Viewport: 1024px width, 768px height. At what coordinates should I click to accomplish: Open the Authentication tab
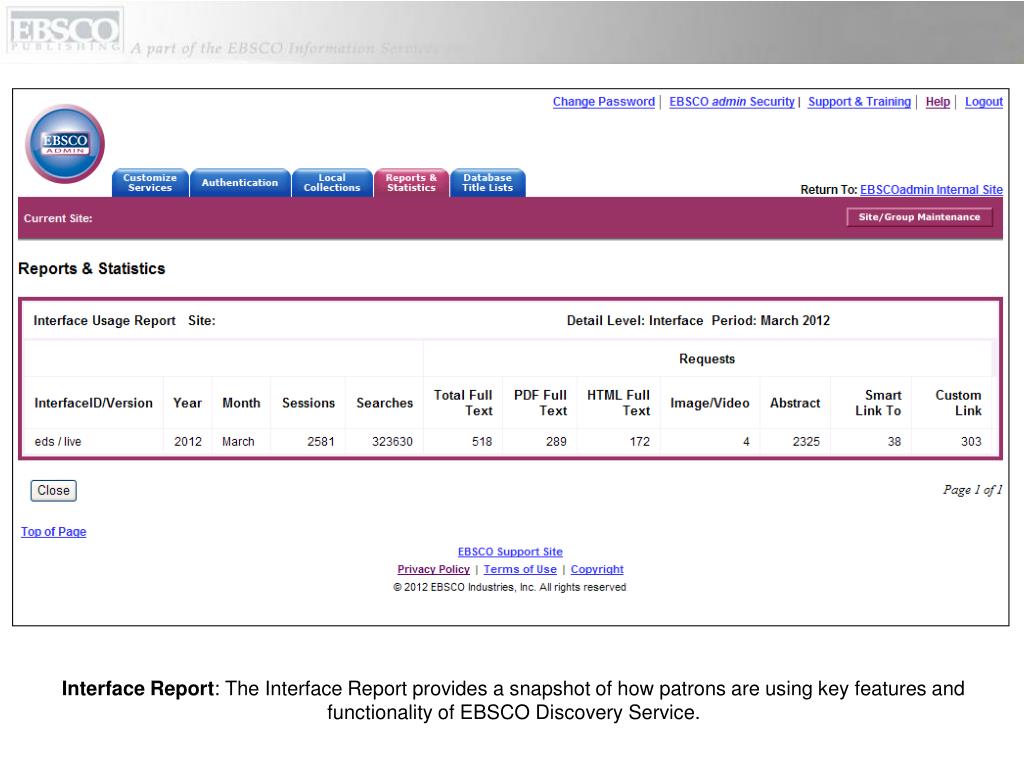pyautogui.click(x=240, y=182)
